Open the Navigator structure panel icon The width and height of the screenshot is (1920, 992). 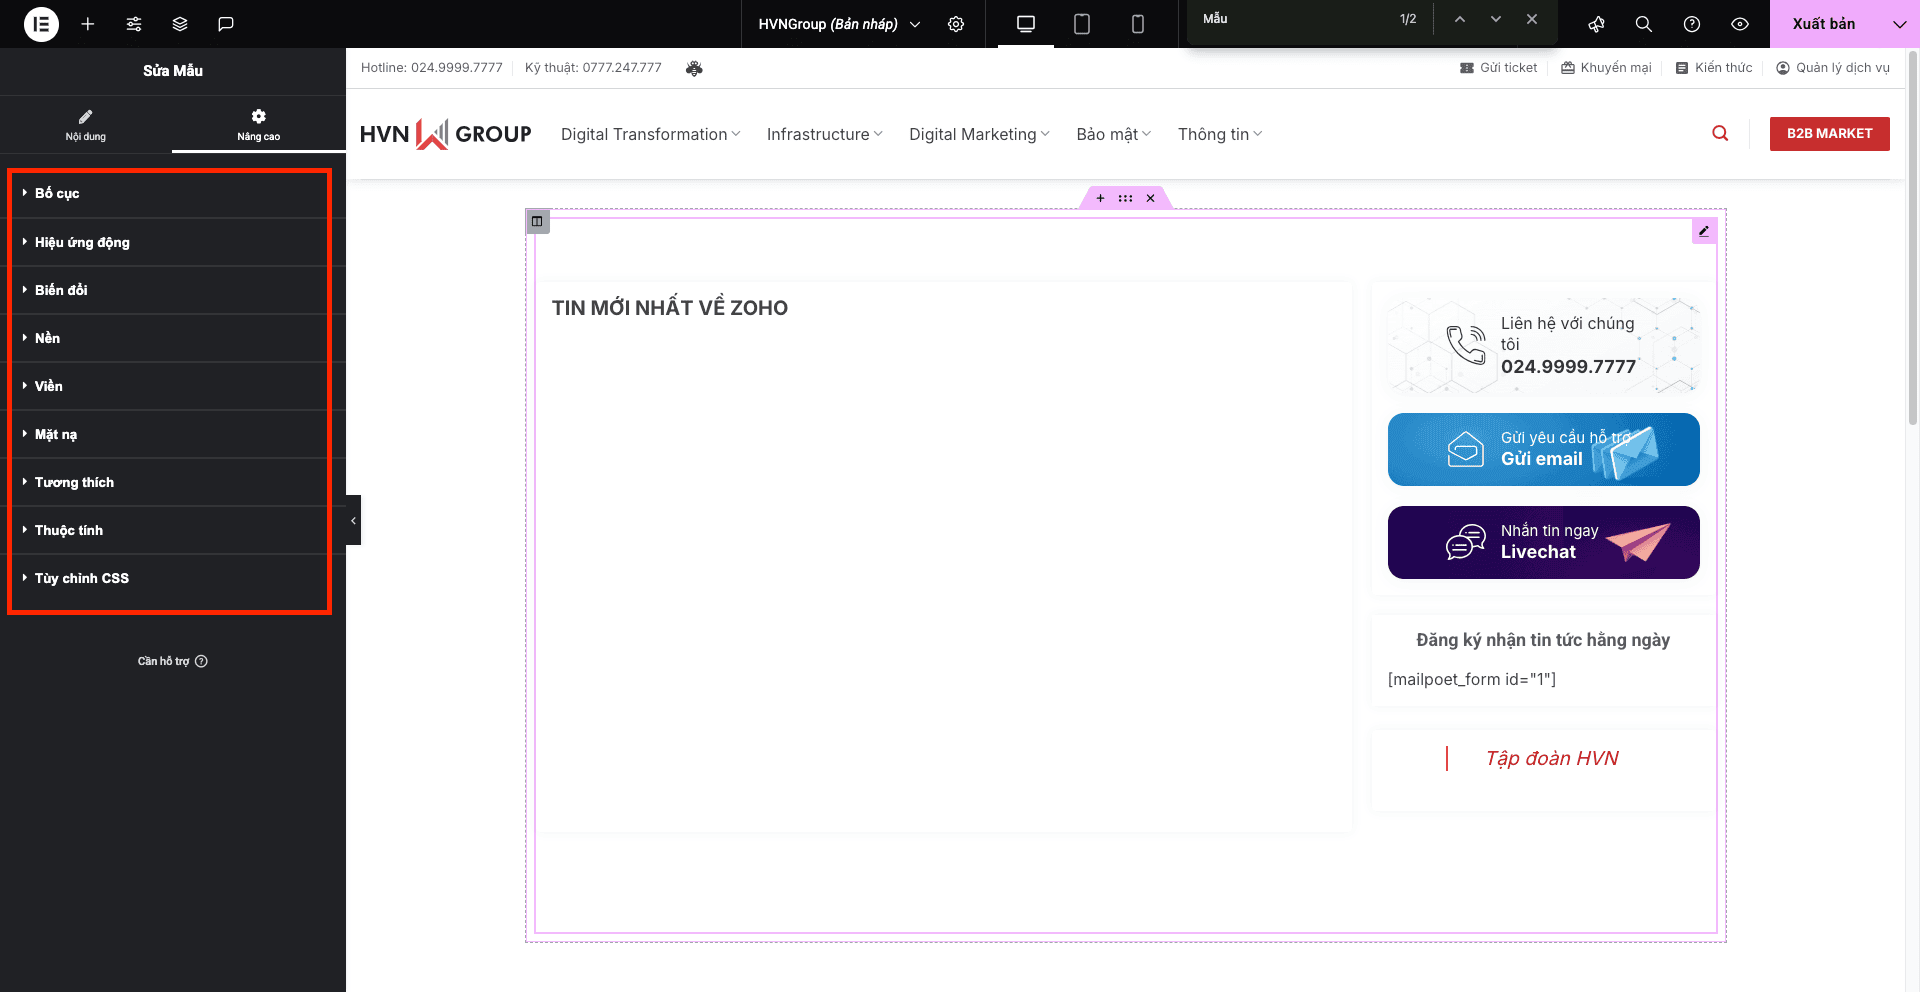[x=180, y=24]
